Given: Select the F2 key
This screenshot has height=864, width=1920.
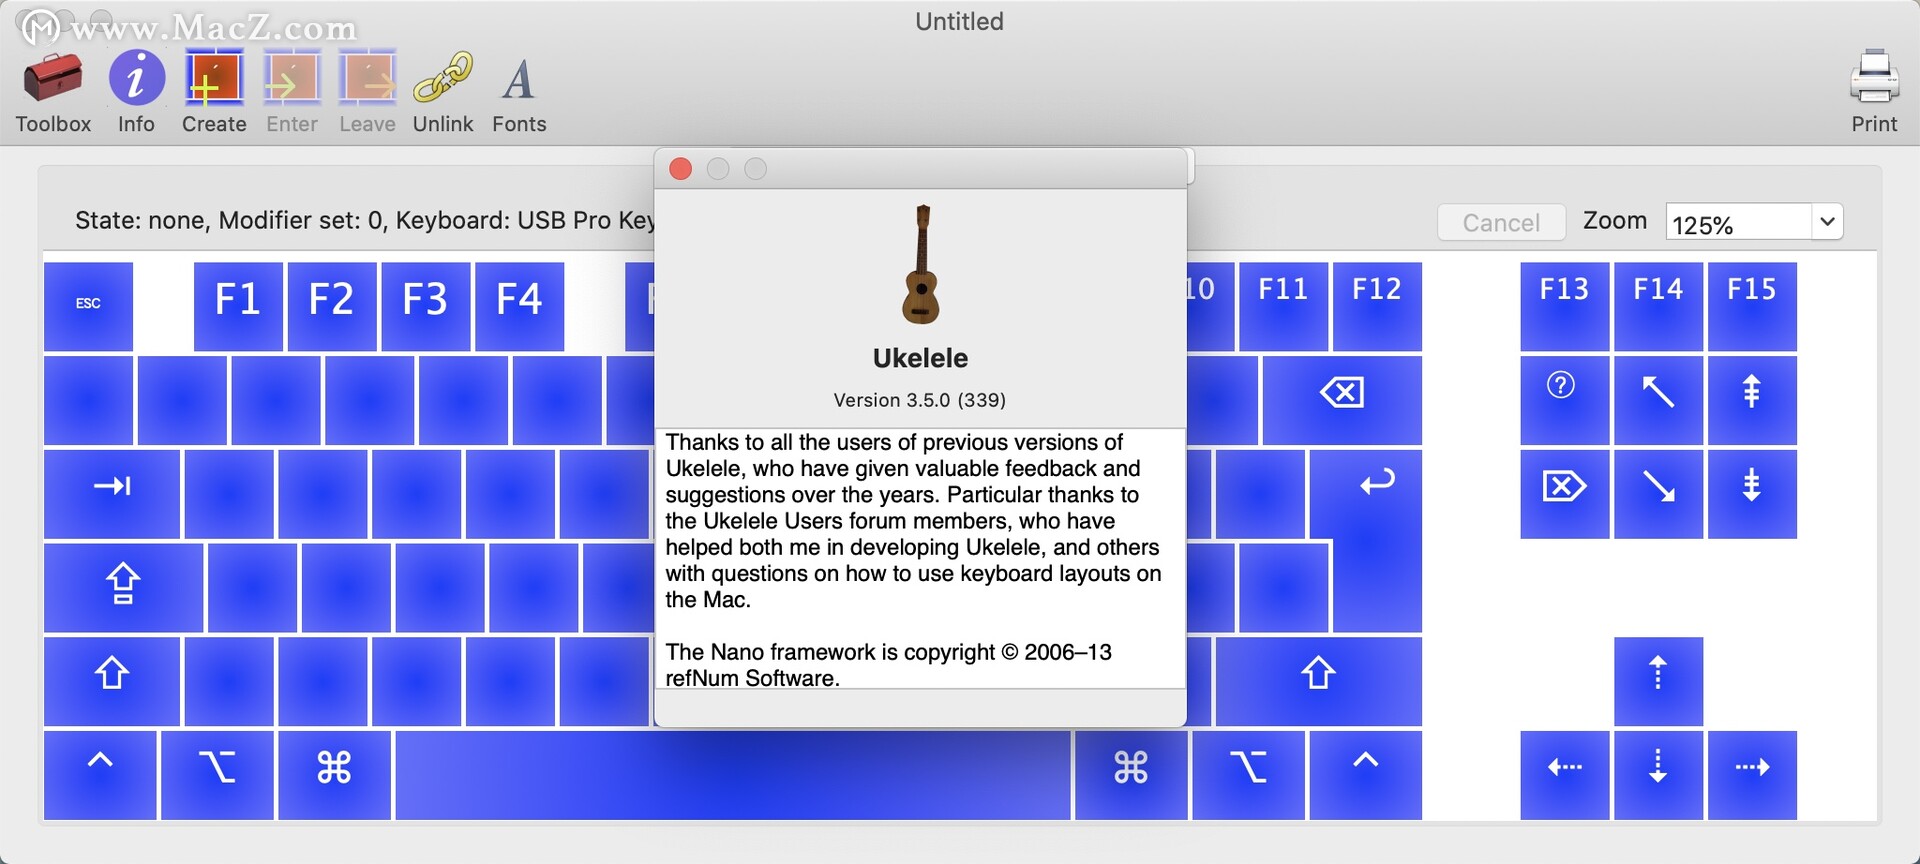Looking at the screenshot, I should point(332,306).
